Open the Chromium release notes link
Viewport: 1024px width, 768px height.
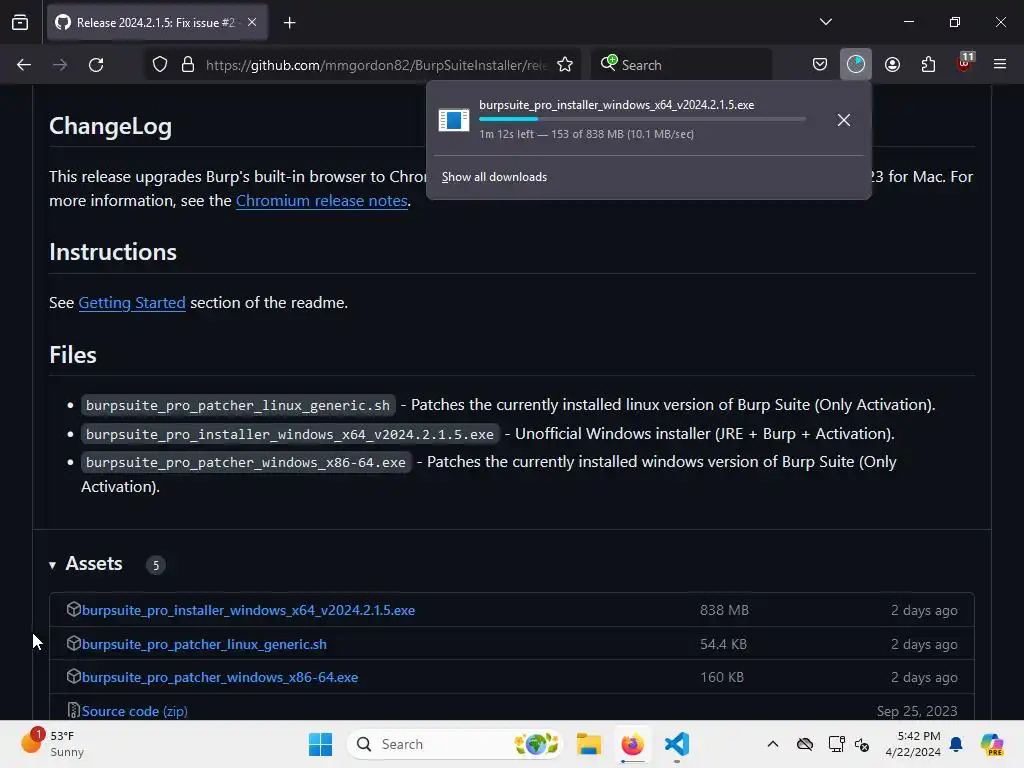click(321, 200)
